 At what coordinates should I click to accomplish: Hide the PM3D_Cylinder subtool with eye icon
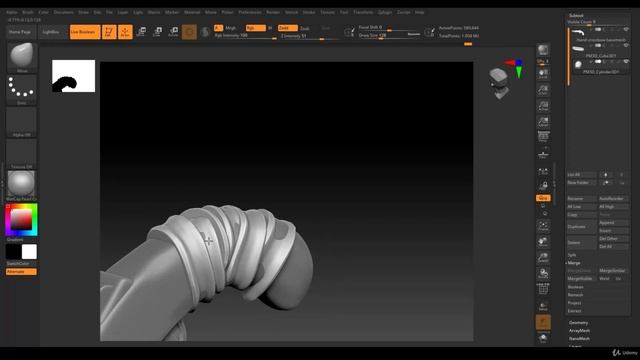click(626, 62)
